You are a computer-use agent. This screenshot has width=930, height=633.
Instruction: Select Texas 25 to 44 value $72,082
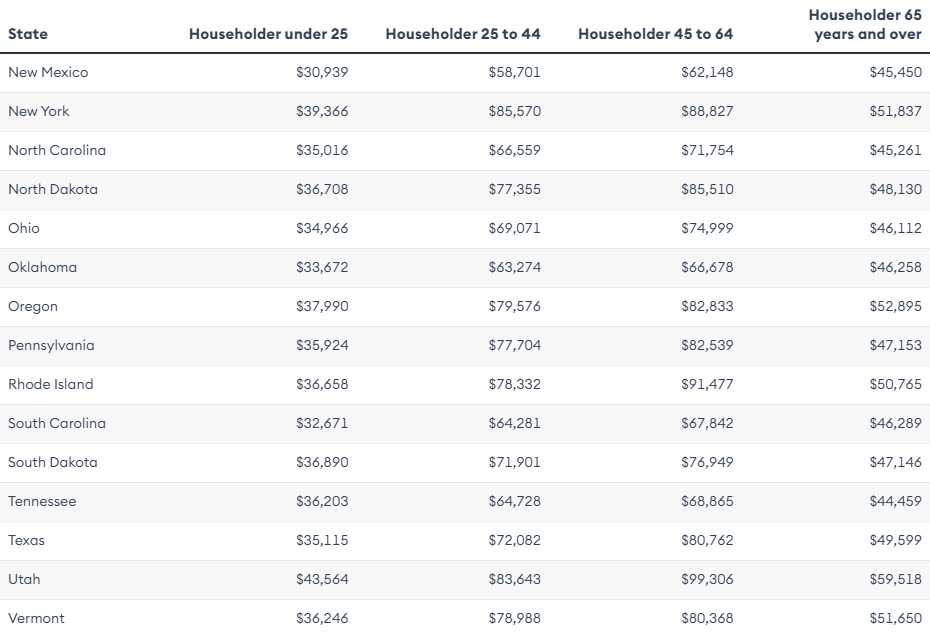tap(514, 540)
